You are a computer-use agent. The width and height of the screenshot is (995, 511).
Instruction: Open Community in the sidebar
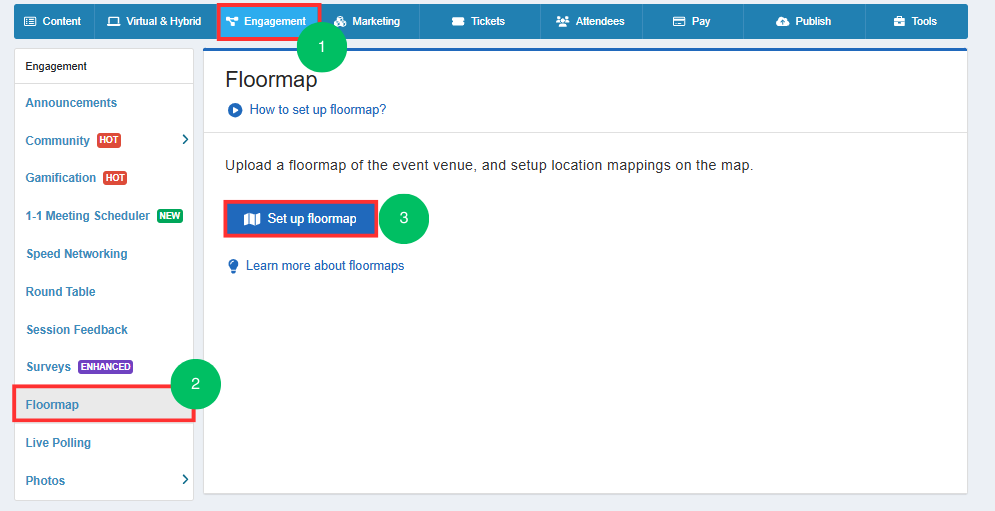coord(57,140)
